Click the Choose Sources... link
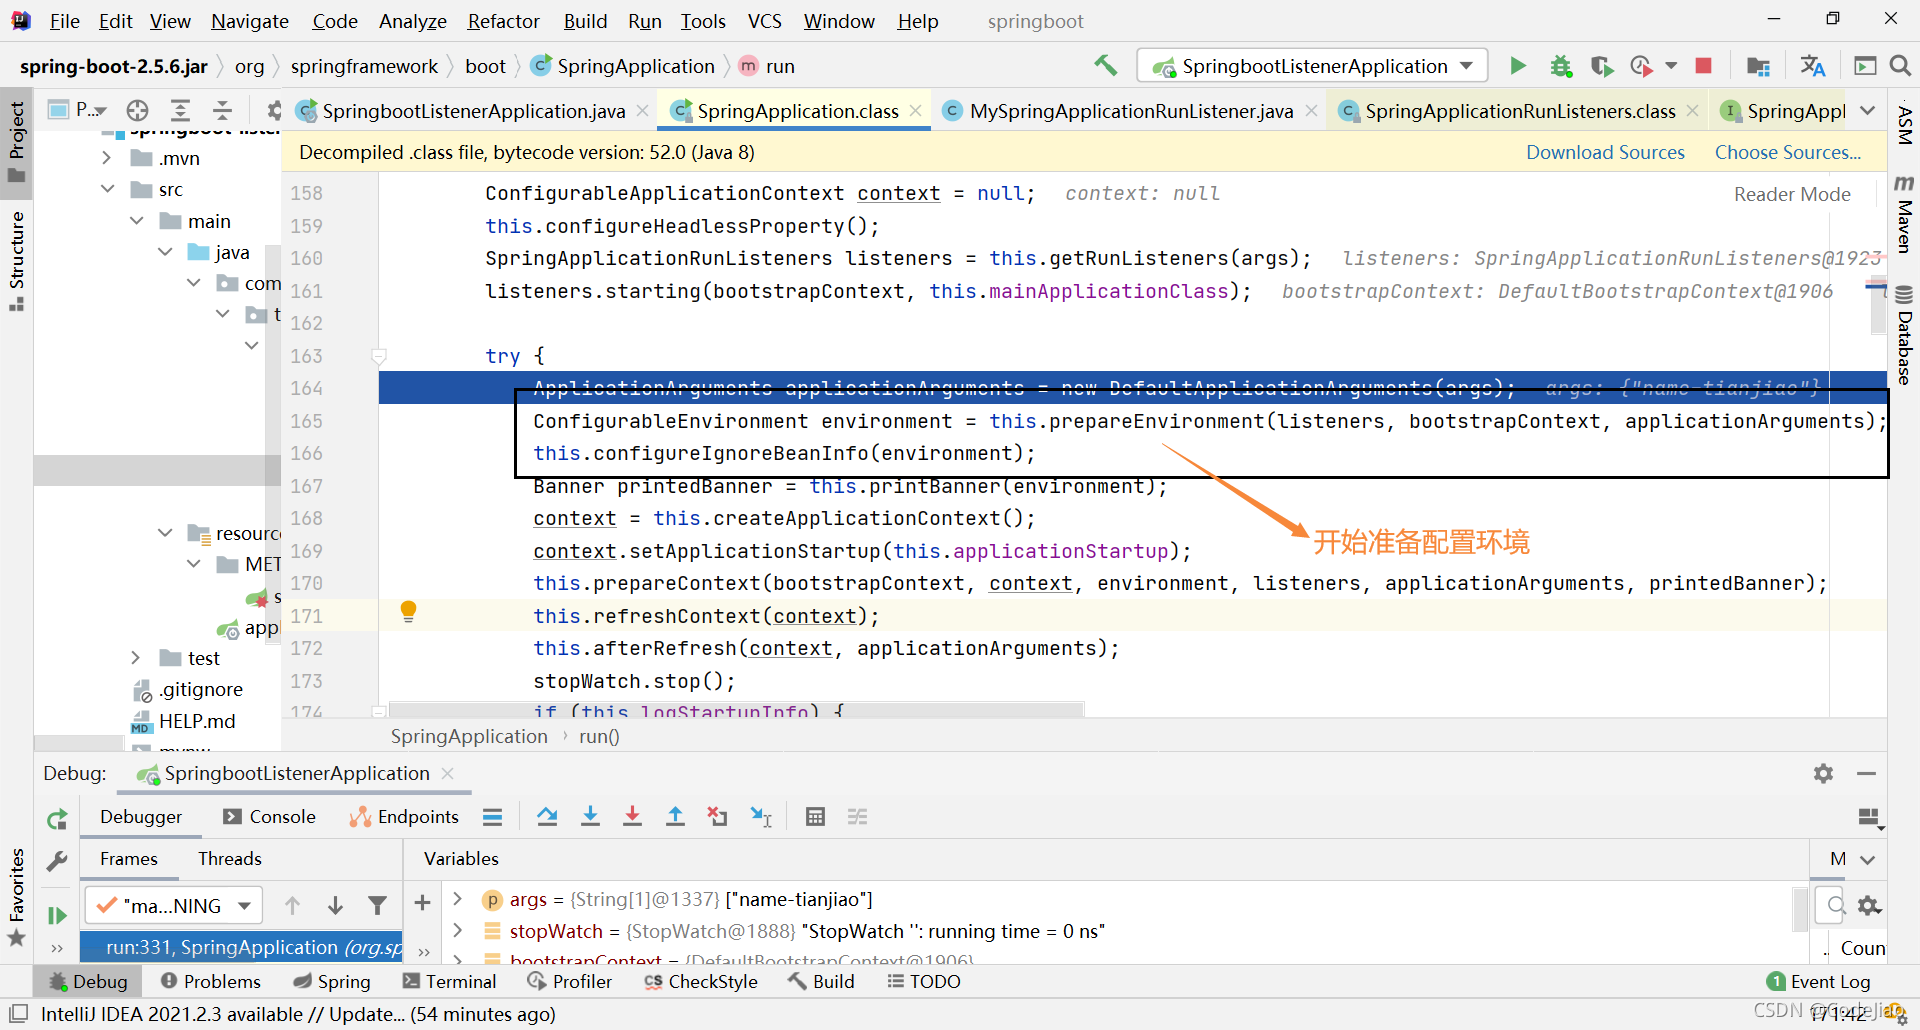The height and width of the screenshot is (1030, 1920). (1788, 152)
